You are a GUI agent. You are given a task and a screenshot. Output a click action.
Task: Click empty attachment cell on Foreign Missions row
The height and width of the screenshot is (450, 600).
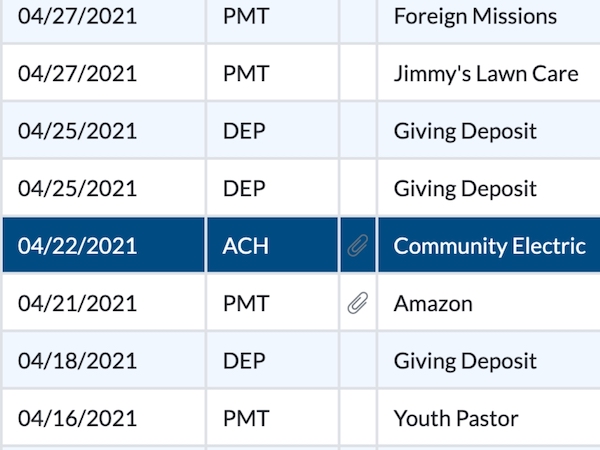[358, 16]
